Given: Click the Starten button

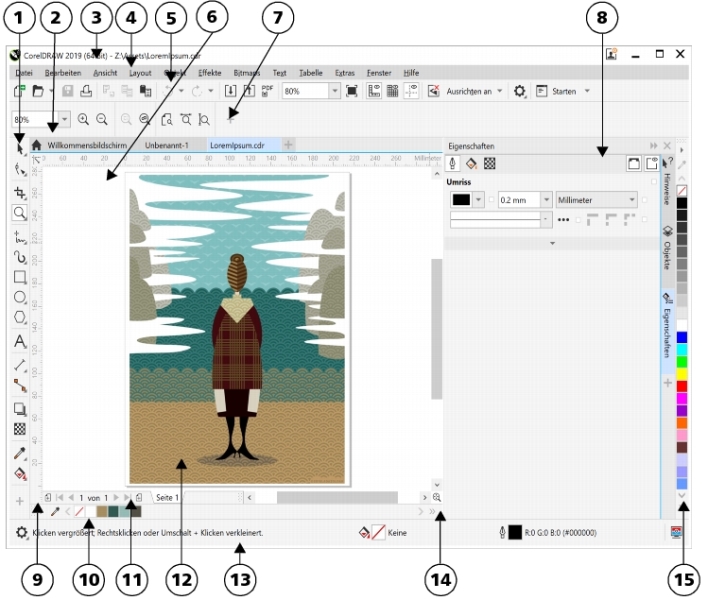Looking at the screenshot, I should 564,91.
